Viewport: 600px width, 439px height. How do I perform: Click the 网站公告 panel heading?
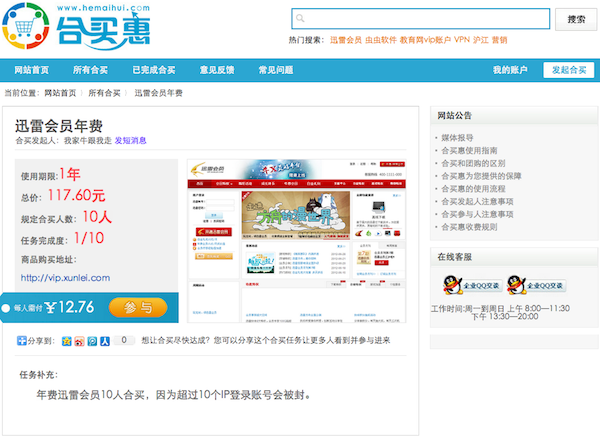454,116
